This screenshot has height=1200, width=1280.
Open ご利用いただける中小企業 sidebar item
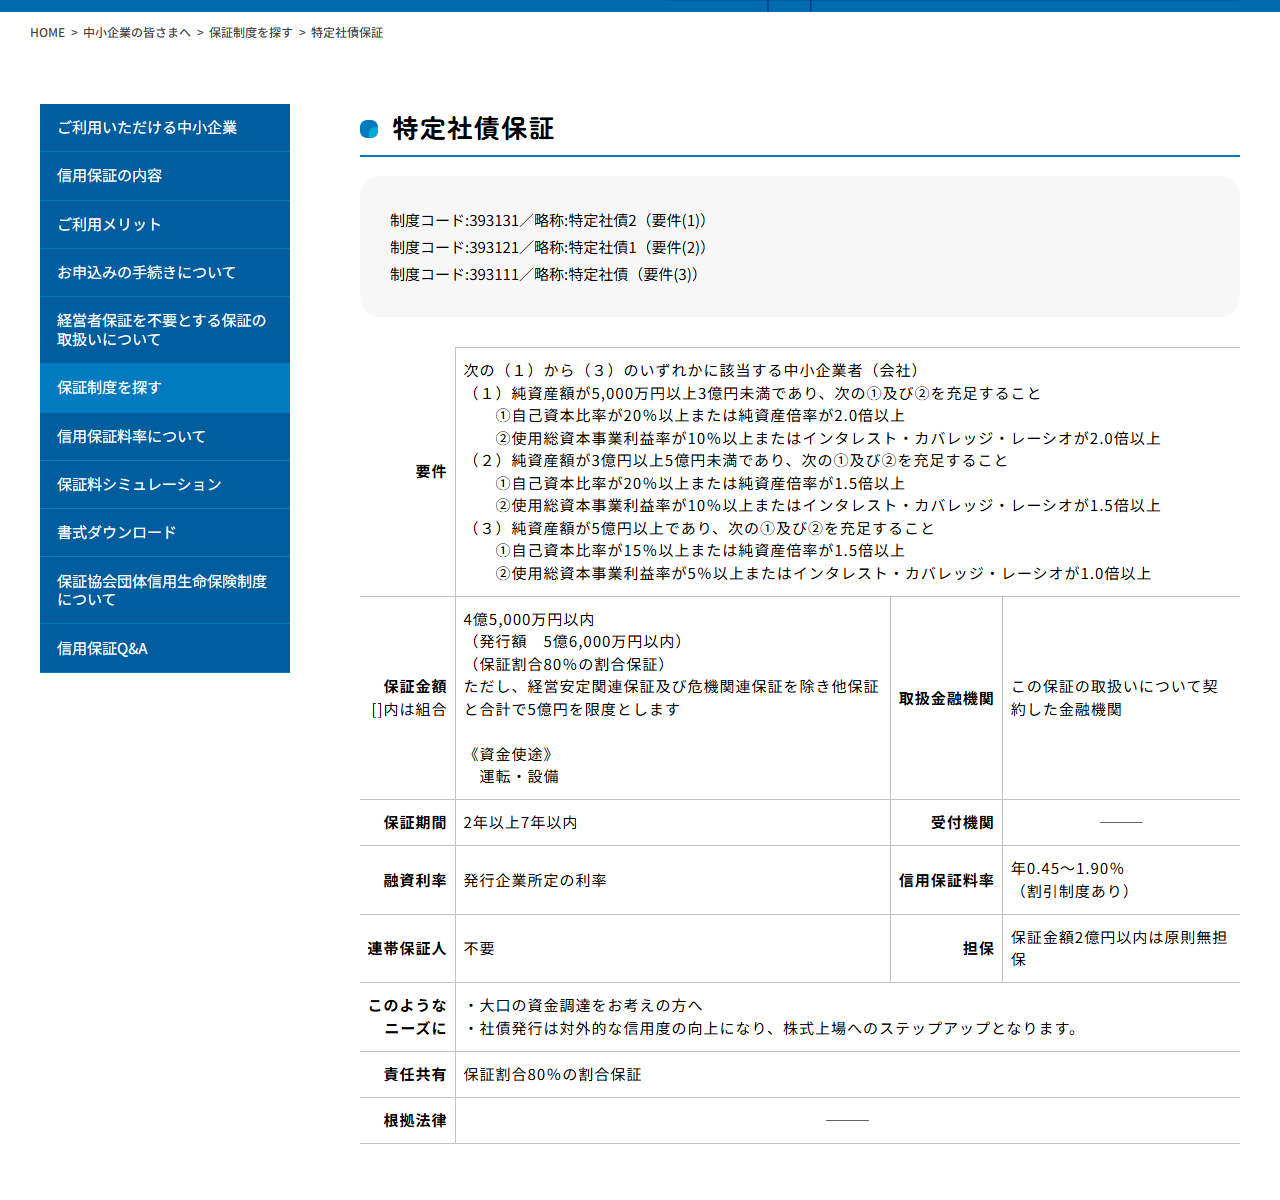[x=165, y=128]
